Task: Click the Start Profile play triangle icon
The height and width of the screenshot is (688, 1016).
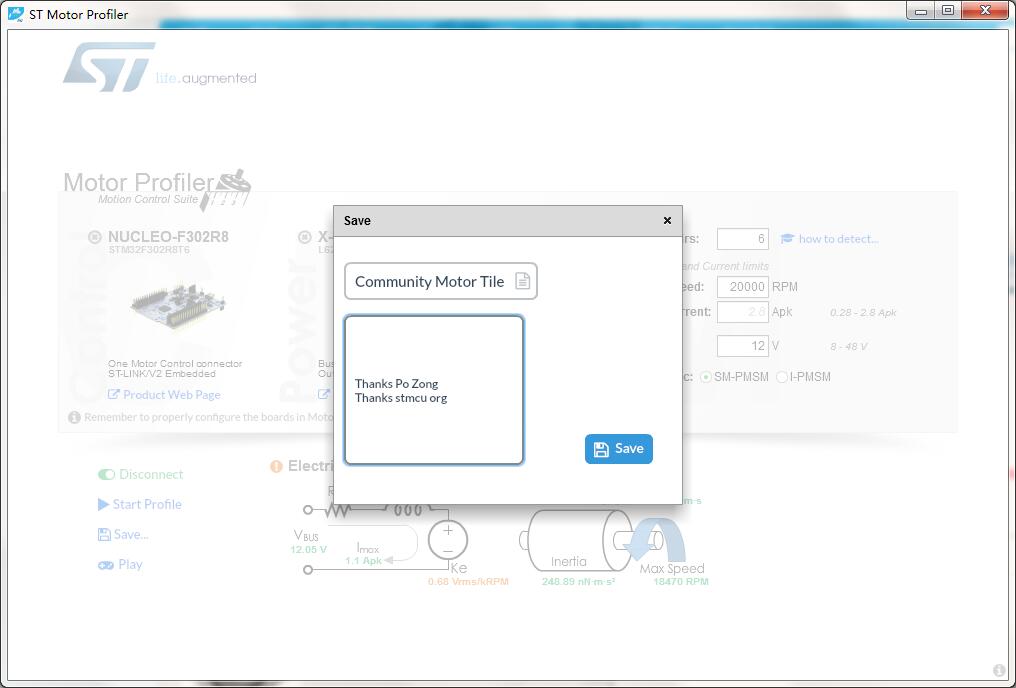Action: pos(103,504)
